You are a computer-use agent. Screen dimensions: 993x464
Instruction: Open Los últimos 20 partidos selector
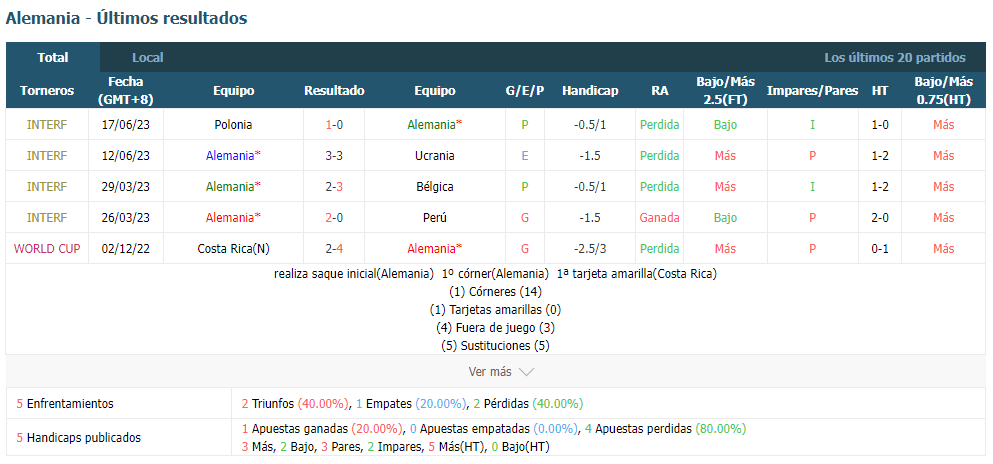pos(895,58)
